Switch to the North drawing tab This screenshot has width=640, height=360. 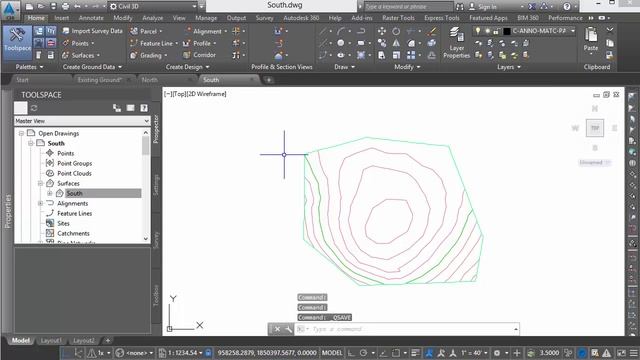point(149,80)
